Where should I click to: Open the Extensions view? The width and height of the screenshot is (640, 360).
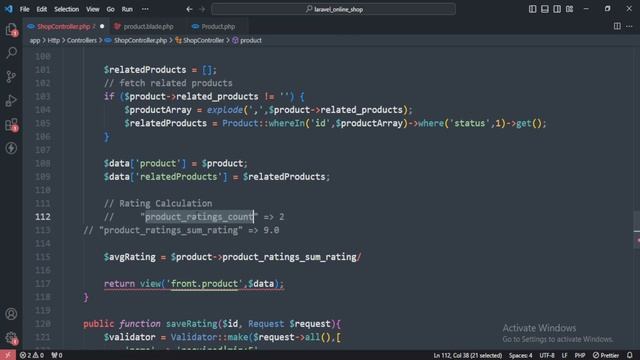point(11,124)
